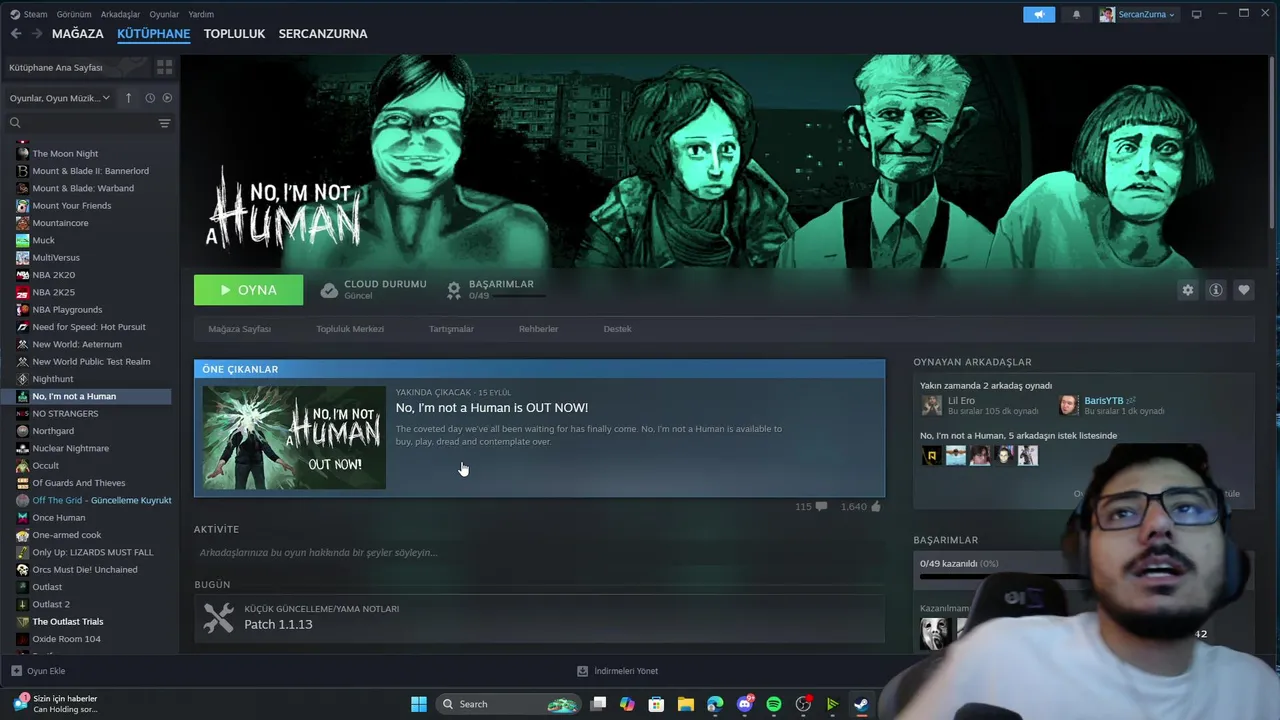Open Spotify from taskbar
Image resolution: width=1280 pixels, height=720 pixels.
[774, 704]
